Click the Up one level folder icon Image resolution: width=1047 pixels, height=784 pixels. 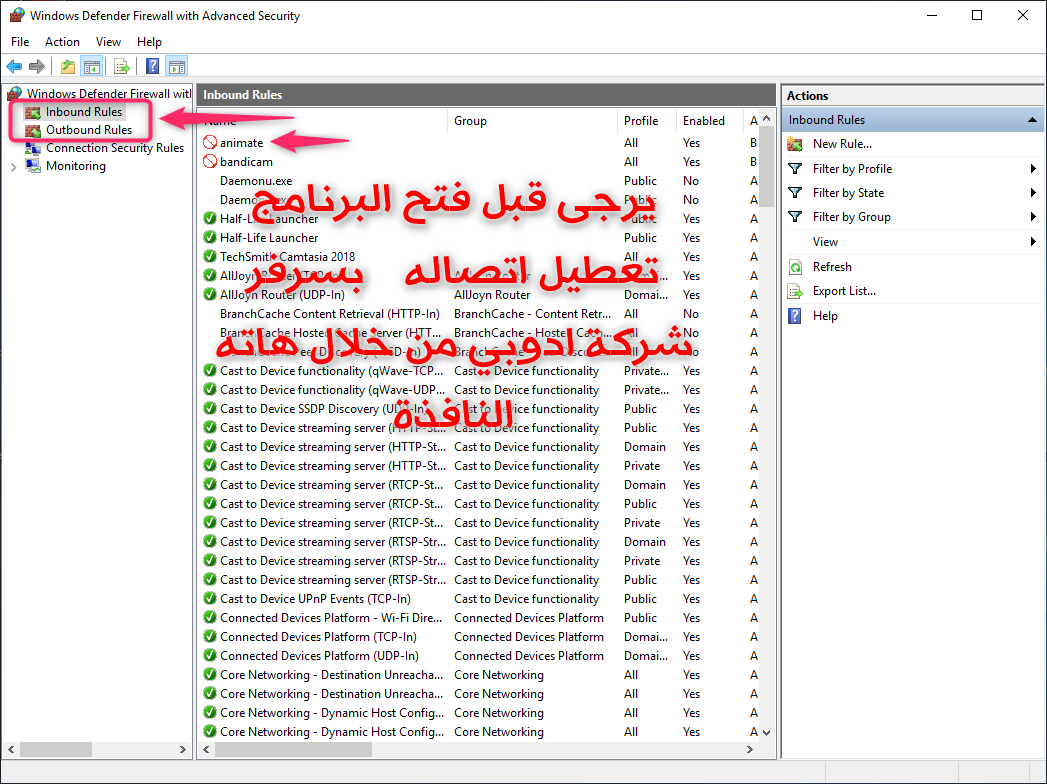pos(67,67)
